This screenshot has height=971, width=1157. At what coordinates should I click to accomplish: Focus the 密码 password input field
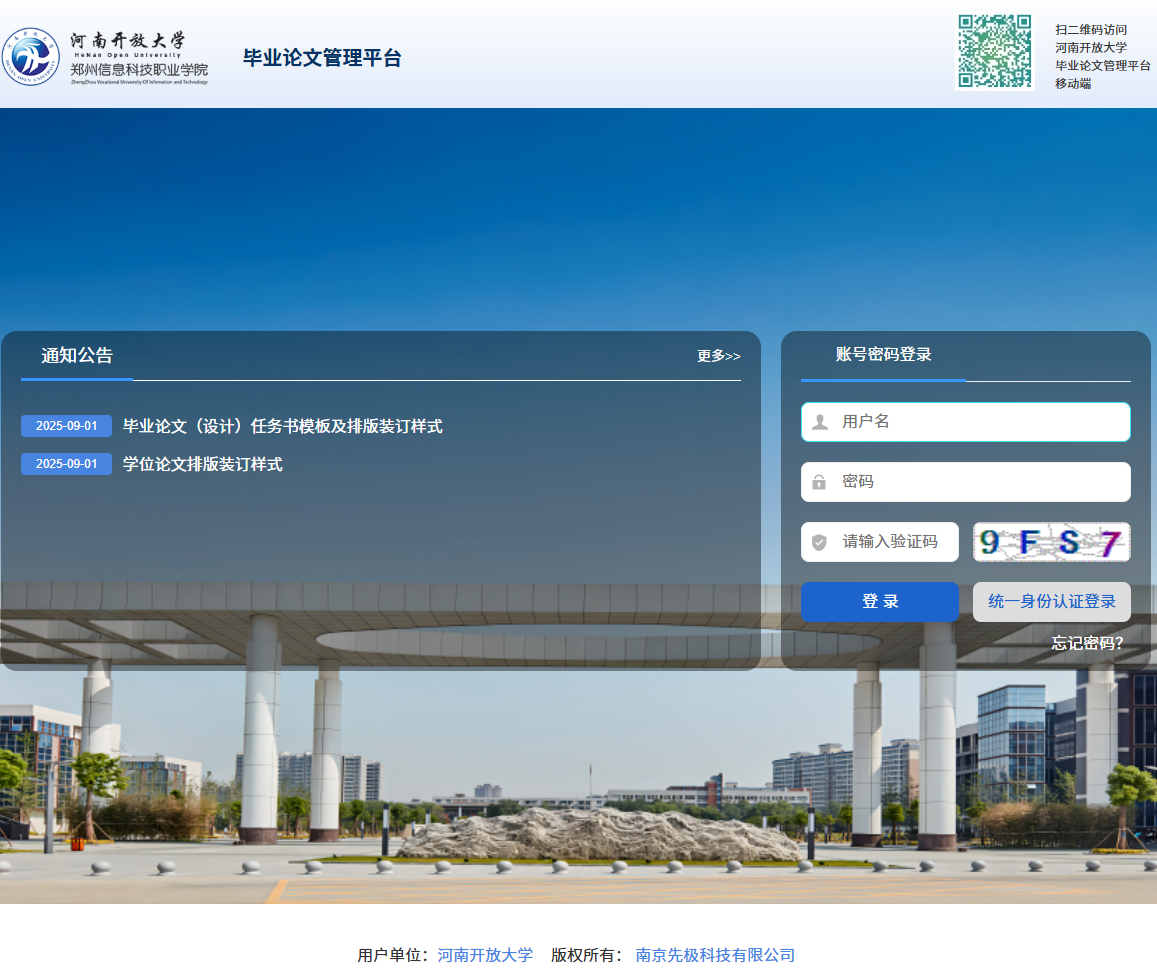966,482
